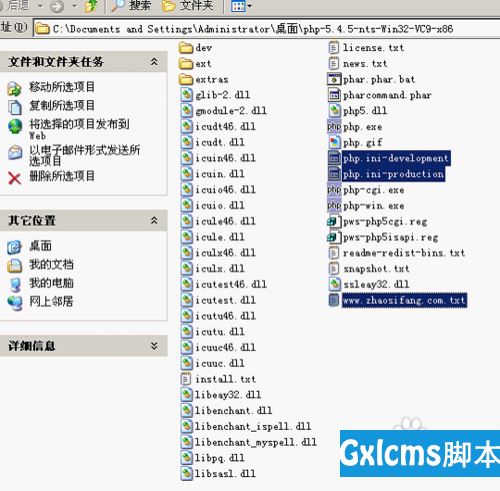Click Move the selected items link
This screenshot has height=491, width=500.
coord(62,87)
